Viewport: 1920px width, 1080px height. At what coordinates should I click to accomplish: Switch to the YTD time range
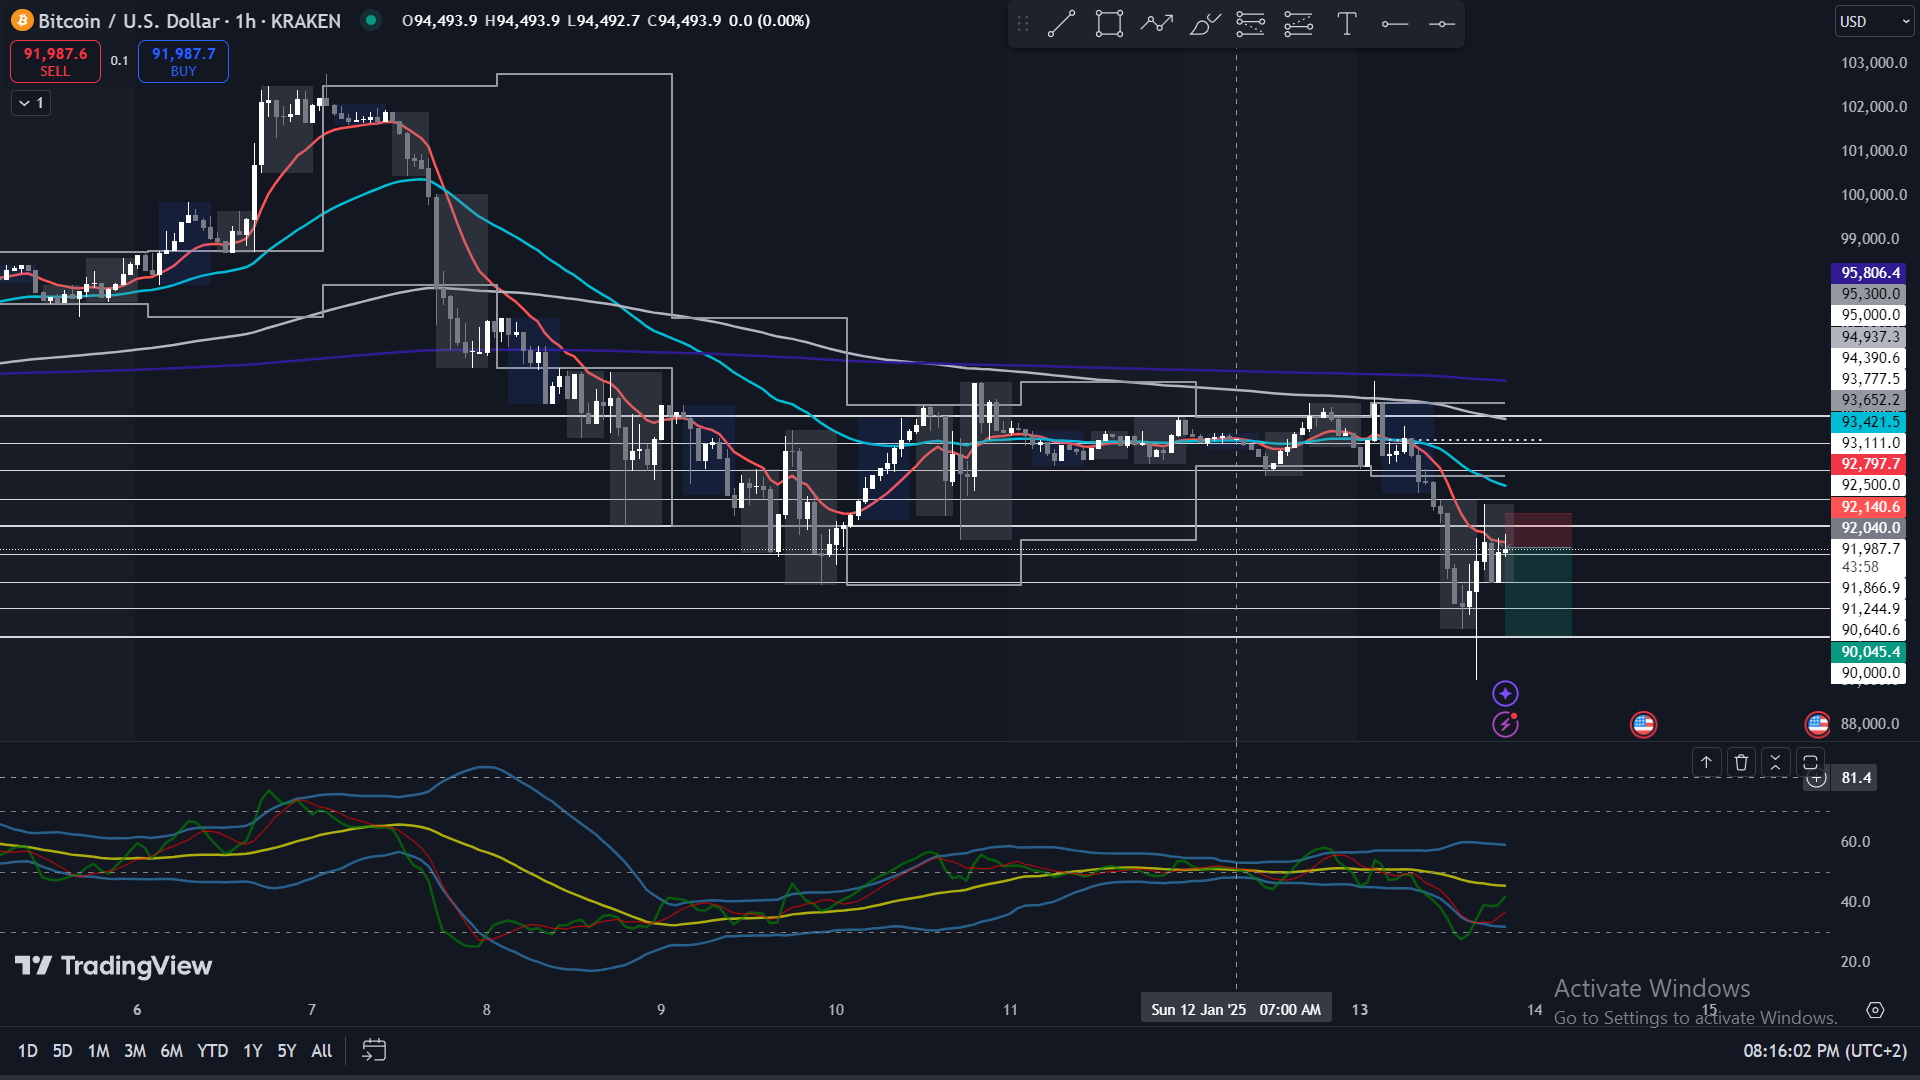tap(212, 1051)
